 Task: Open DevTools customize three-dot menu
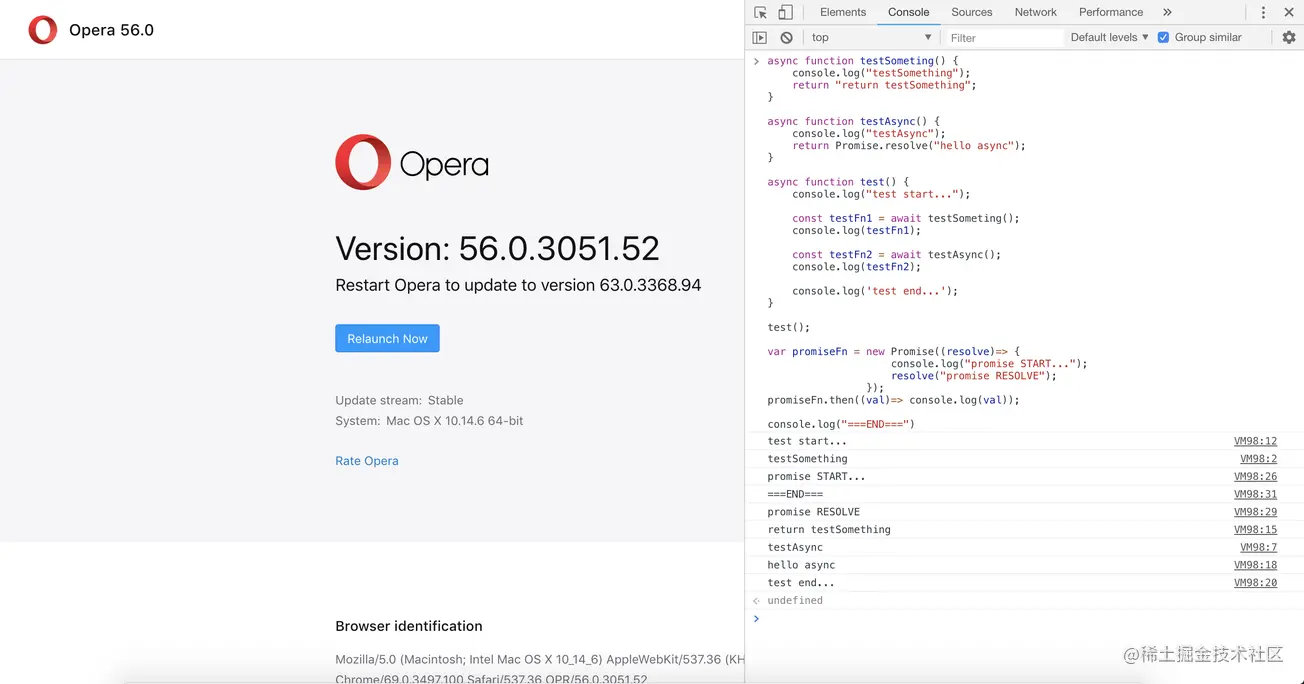tap(1263, 12)
